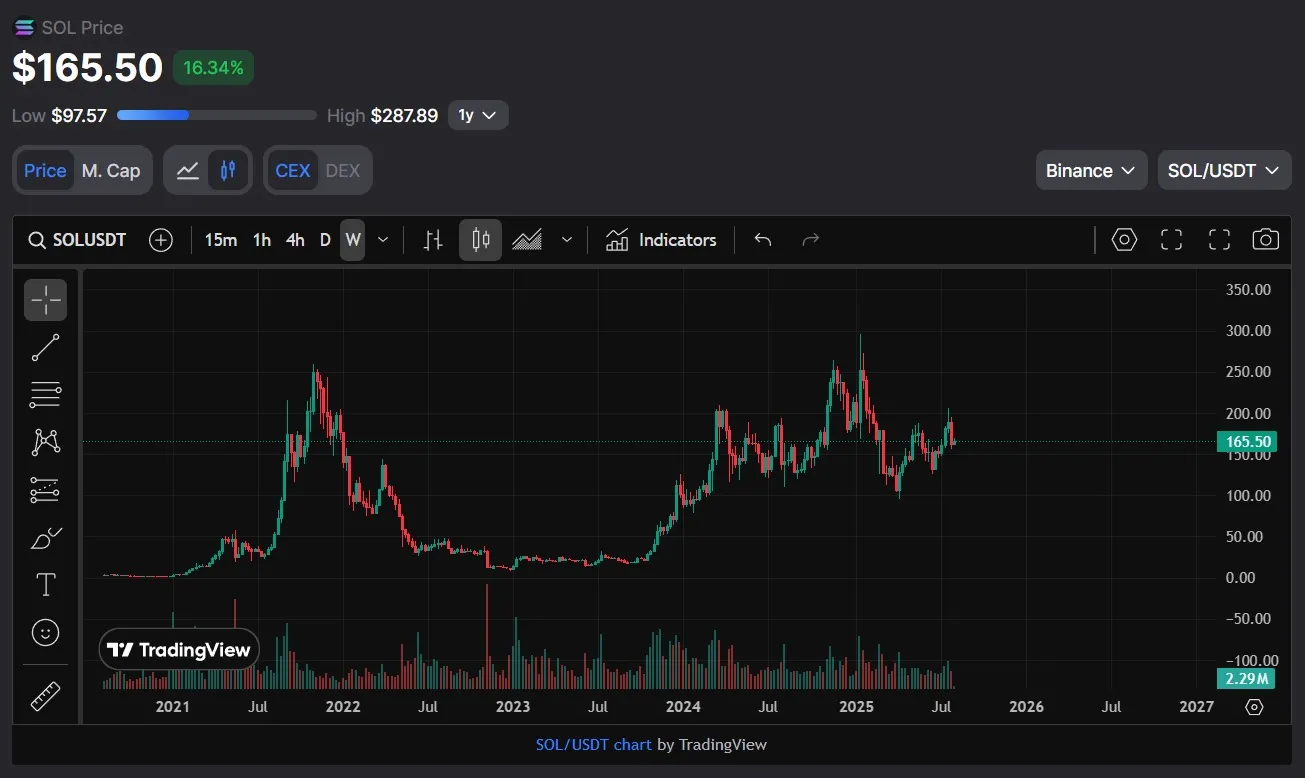Toggle to DEX data source
Screen dimensions: 1305x778
[343, 171]
